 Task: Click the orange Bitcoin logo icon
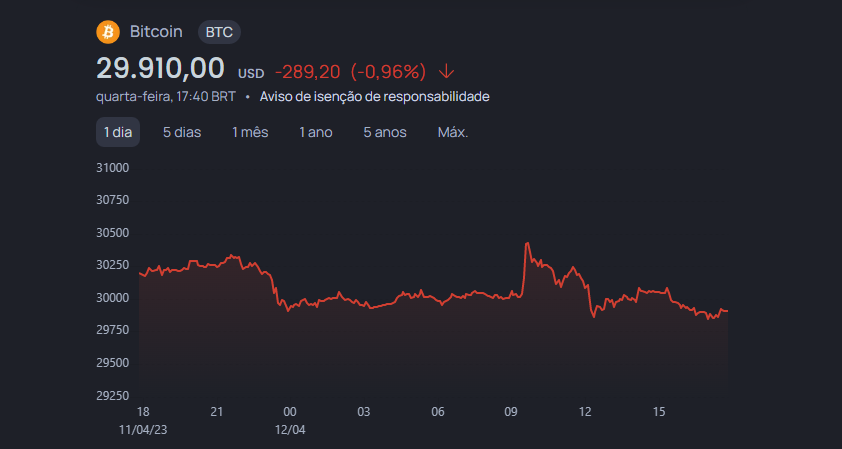click(108, 32)
